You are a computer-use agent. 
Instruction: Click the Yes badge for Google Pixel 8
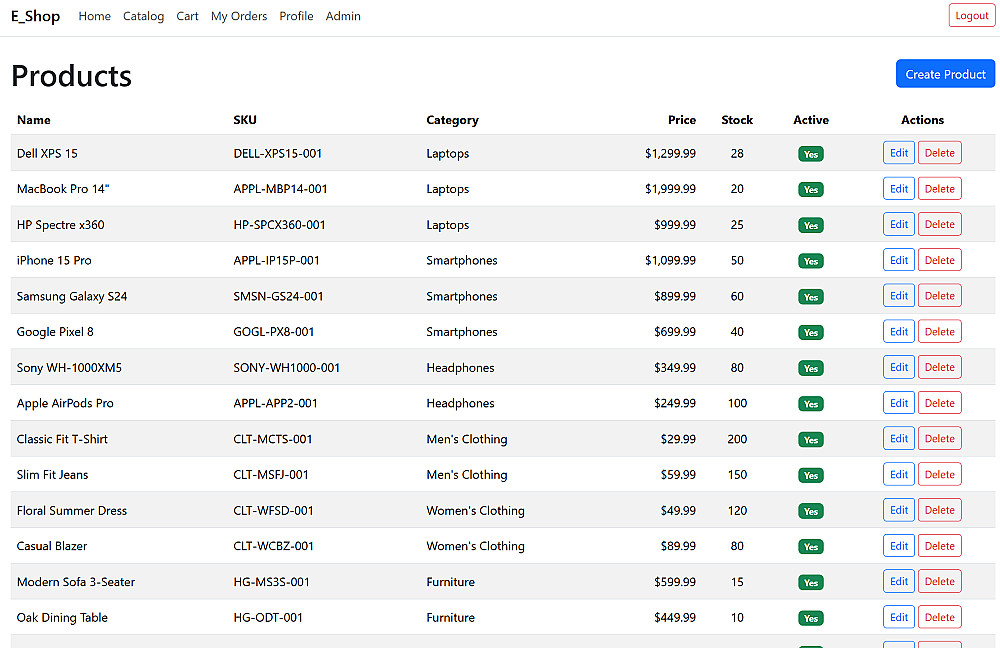811,332
